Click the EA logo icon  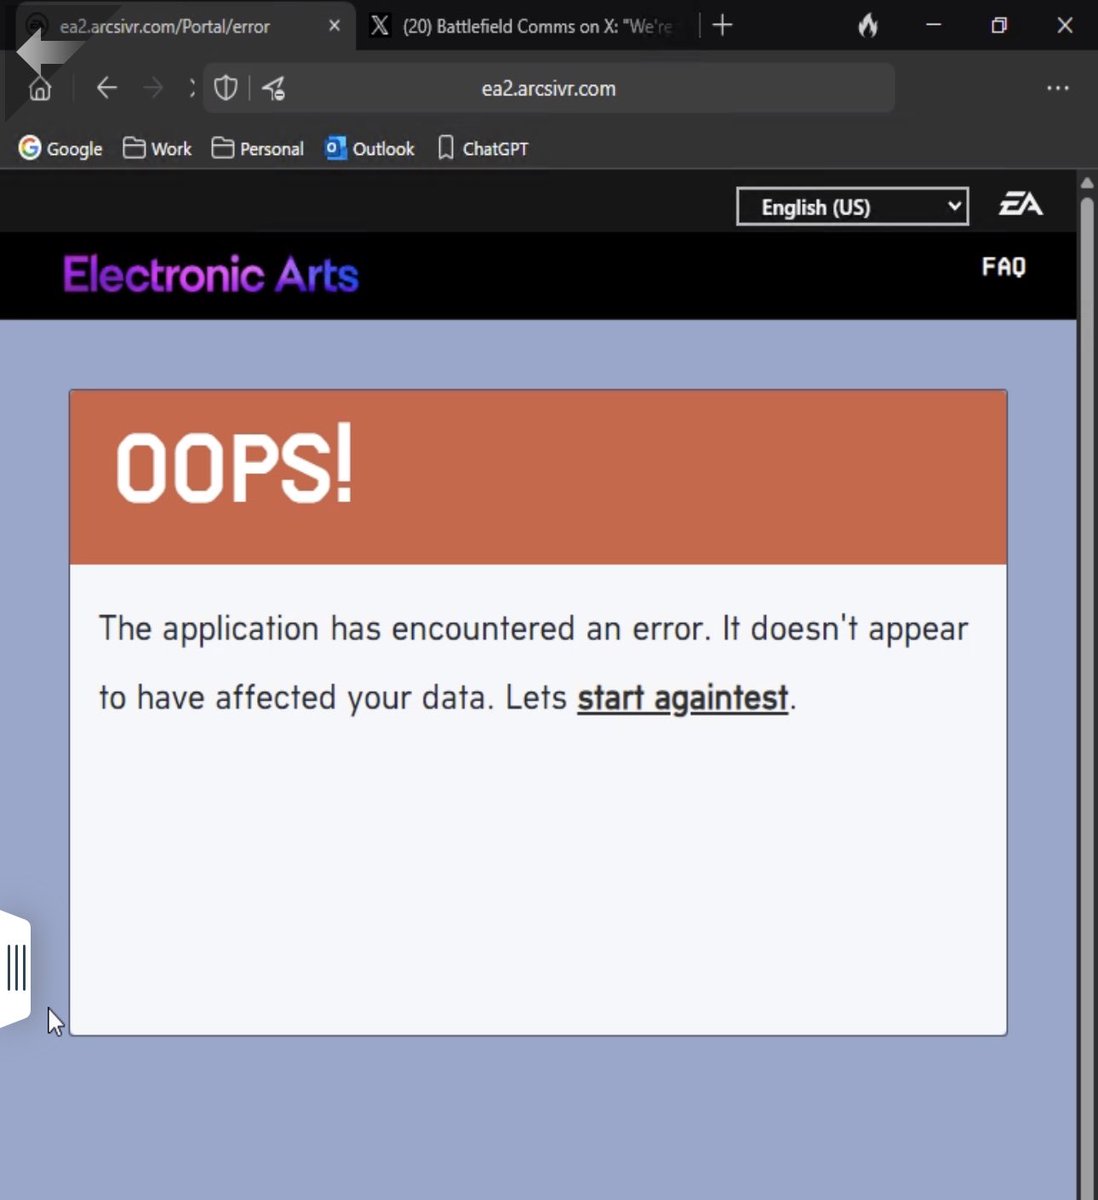pos(1021,204)
